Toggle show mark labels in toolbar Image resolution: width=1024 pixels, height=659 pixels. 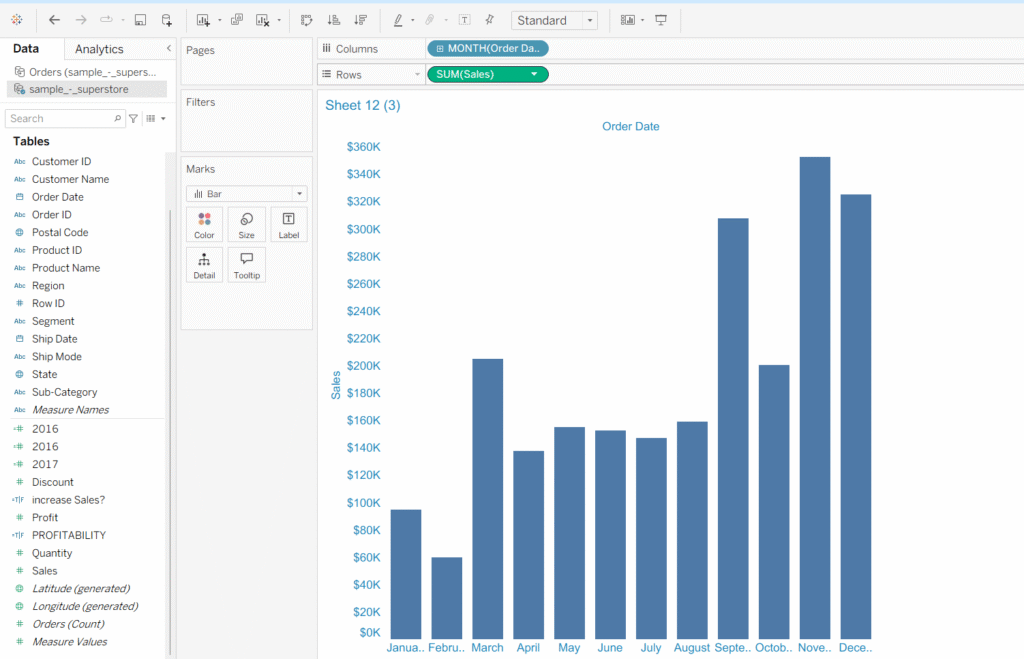[464, 20]
